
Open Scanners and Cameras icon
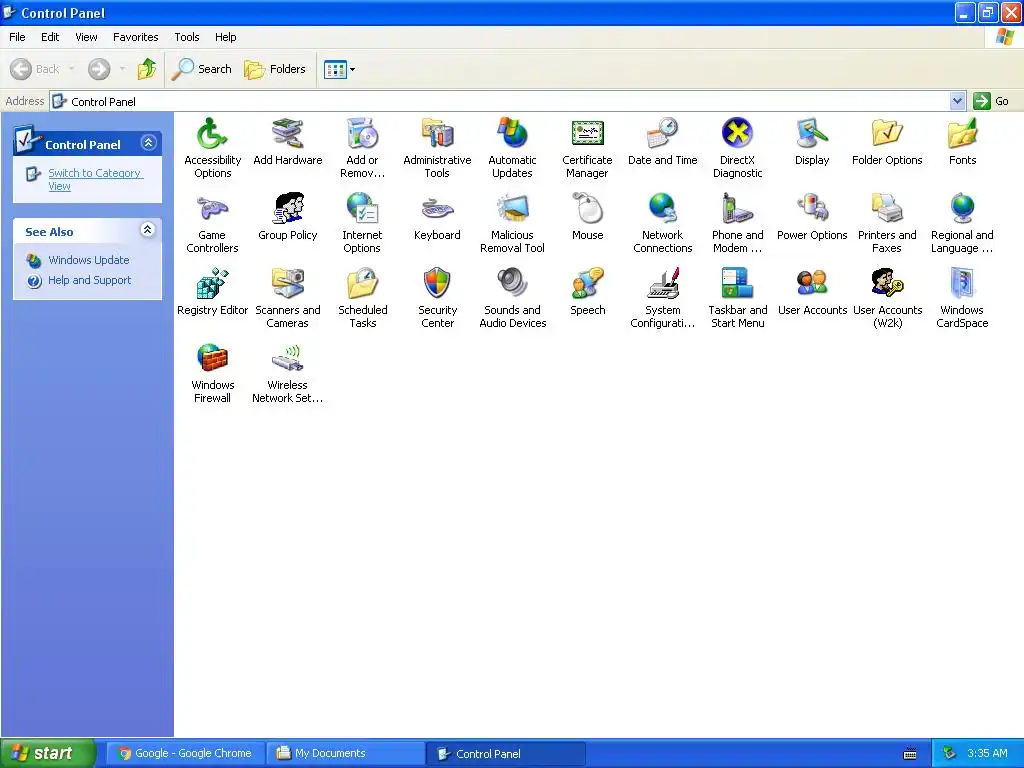[x=287, y=285]
